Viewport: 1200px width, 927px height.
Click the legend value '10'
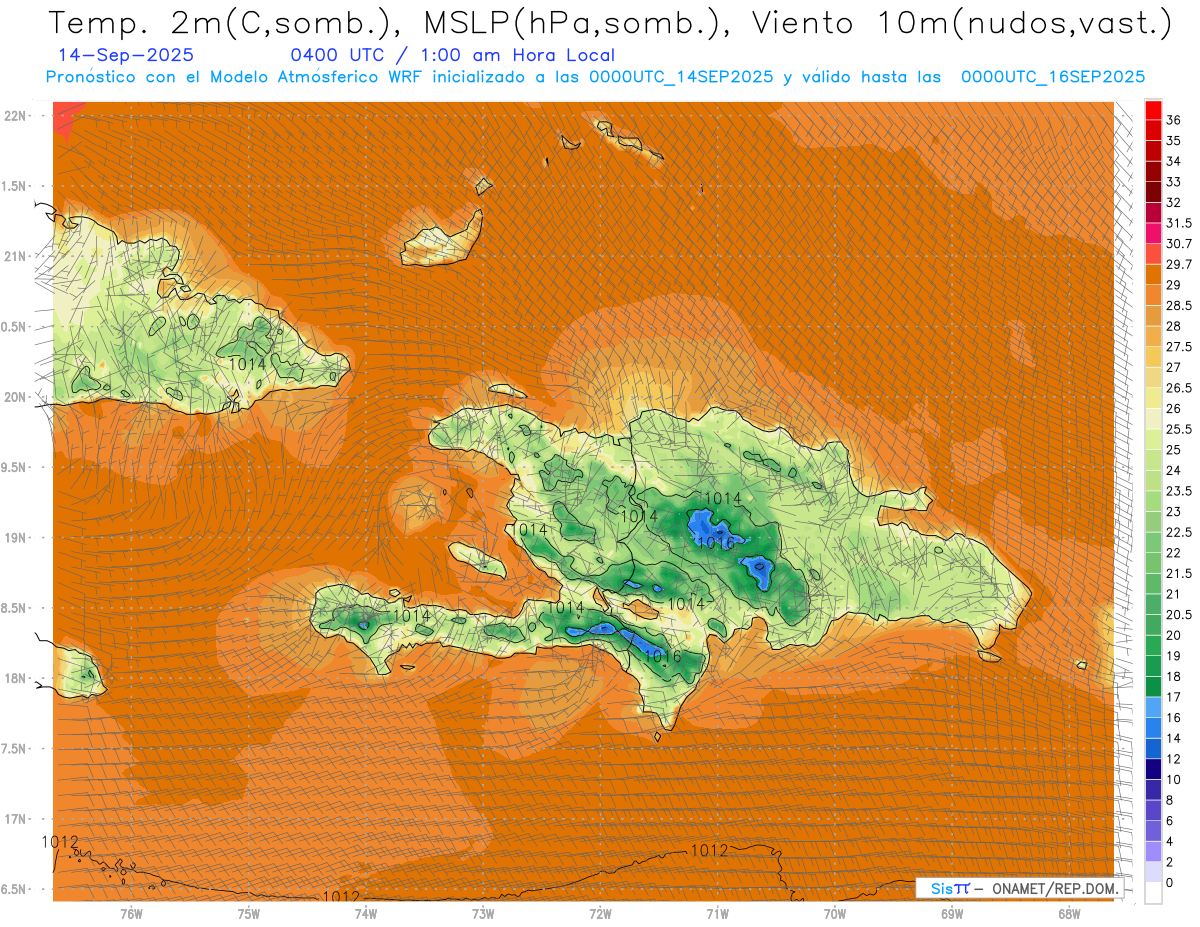pos(1174,779)
